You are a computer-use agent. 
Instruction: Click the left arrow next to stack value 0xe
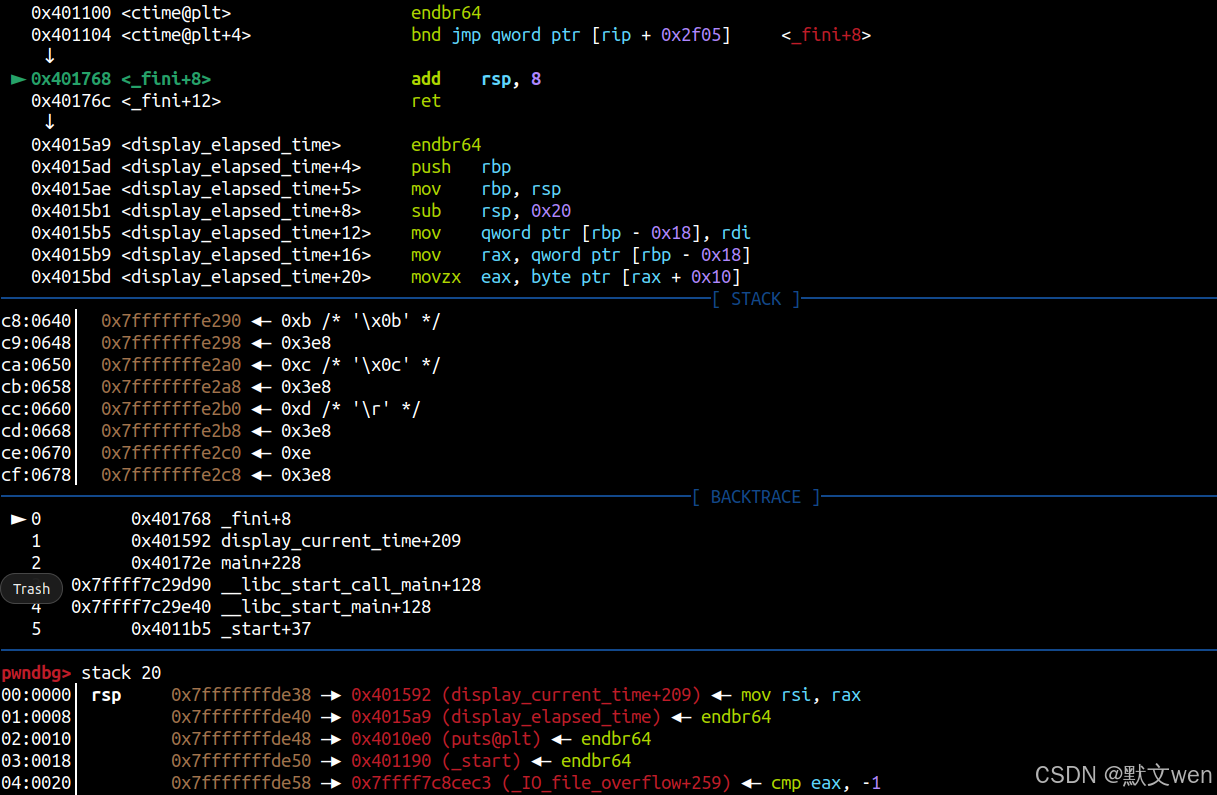point(262,452)
